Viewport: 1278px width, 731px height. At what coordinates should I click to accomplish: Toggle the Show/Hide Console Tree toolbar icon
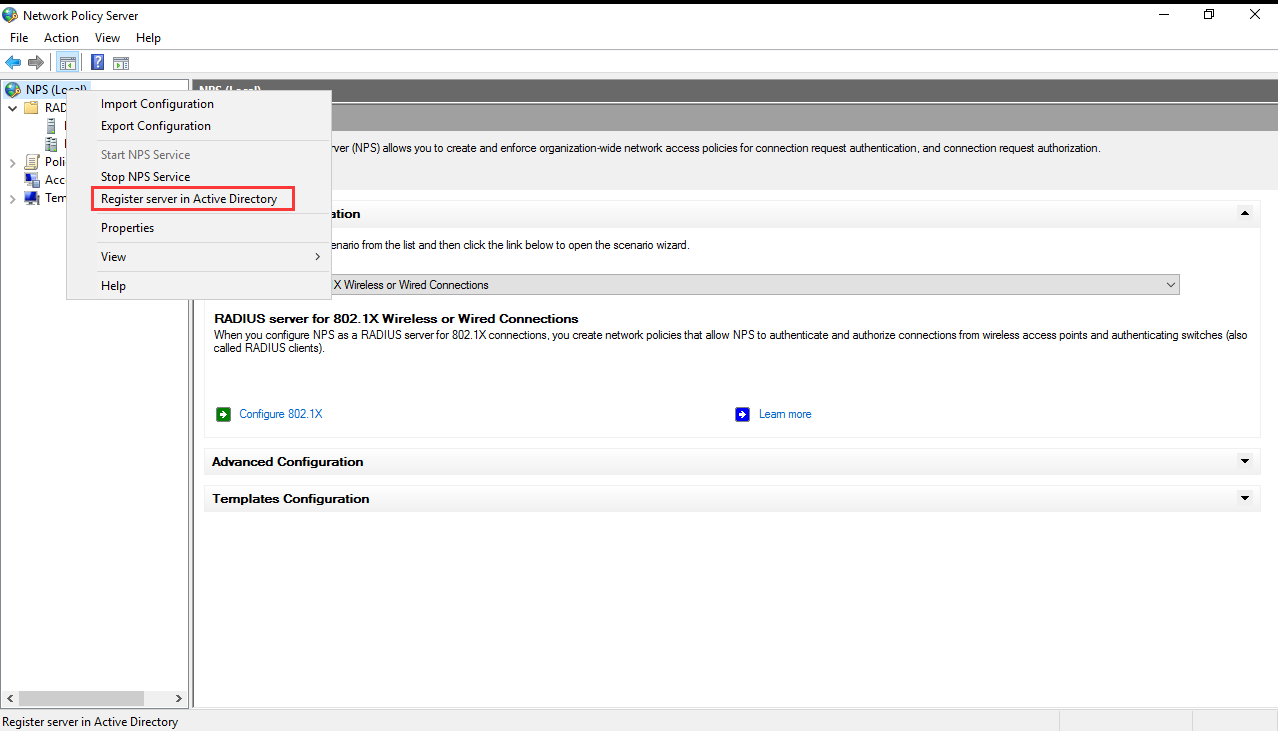click(67, 62)
